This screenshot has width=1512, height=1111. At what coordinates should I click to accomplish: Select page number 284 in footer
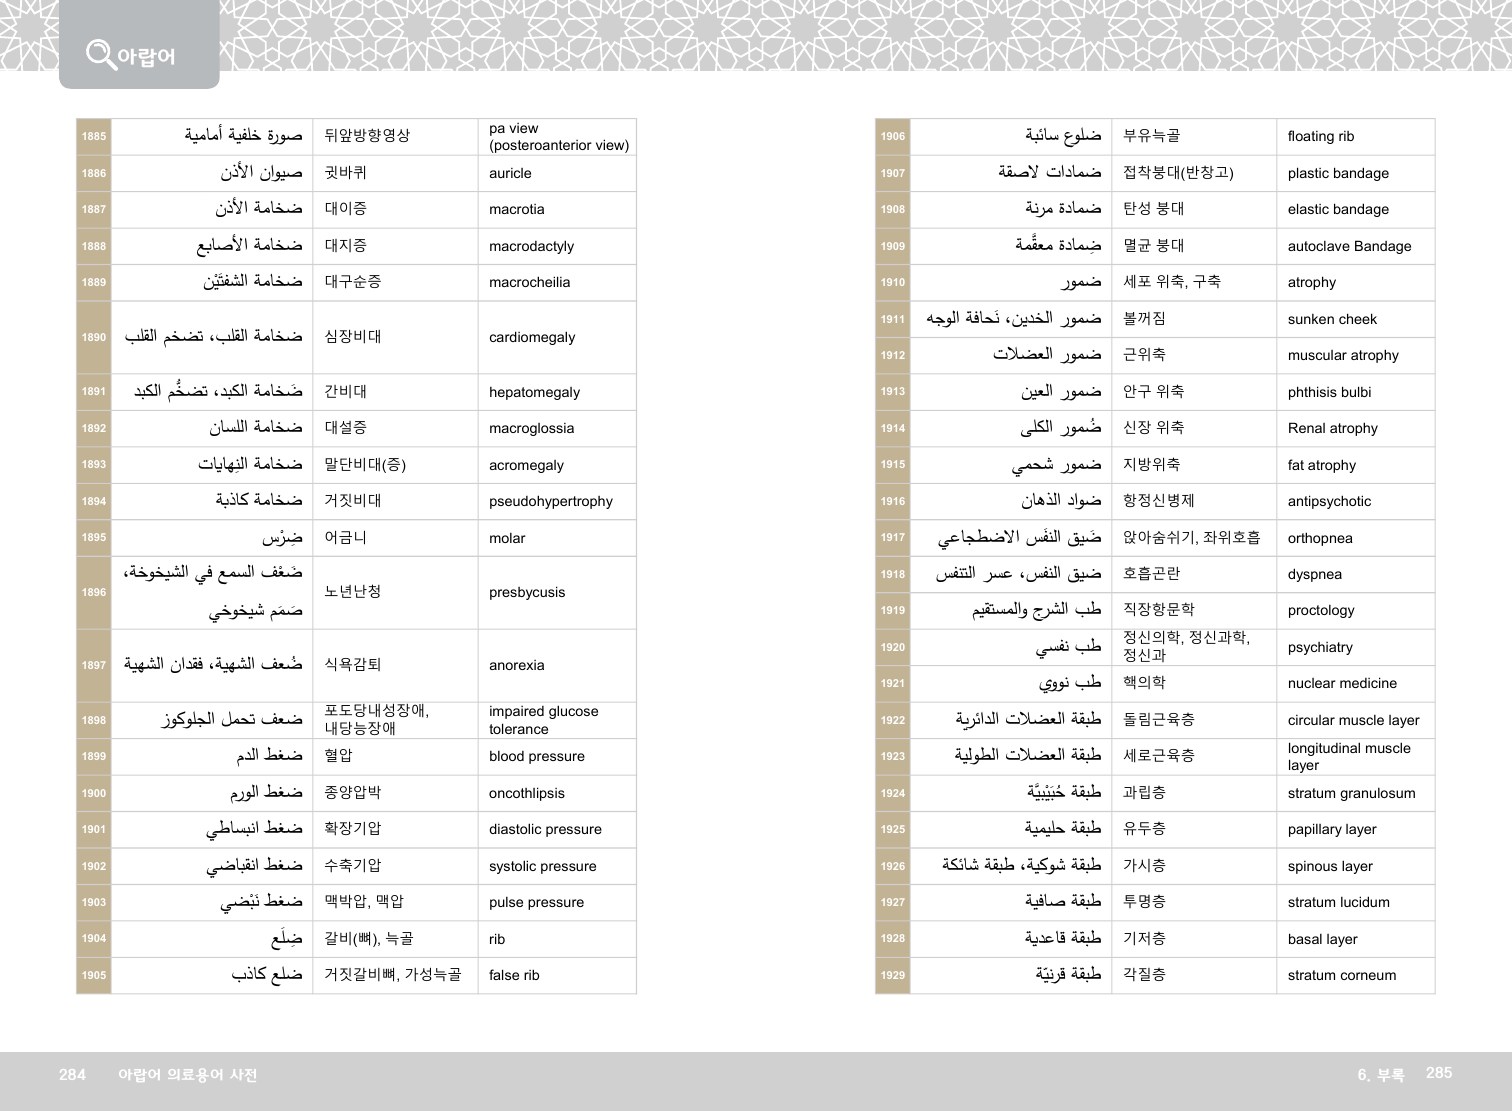click(72, 1075)
